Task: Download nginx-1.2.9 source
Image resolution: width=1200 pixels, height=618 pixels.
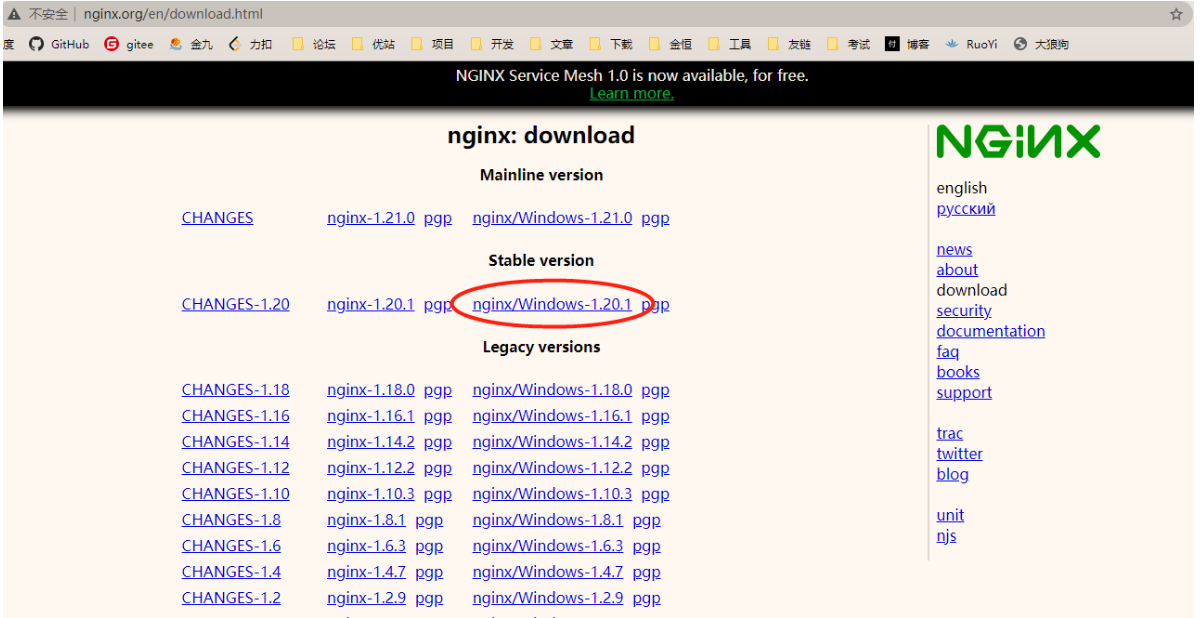Action: coord(366,598)
